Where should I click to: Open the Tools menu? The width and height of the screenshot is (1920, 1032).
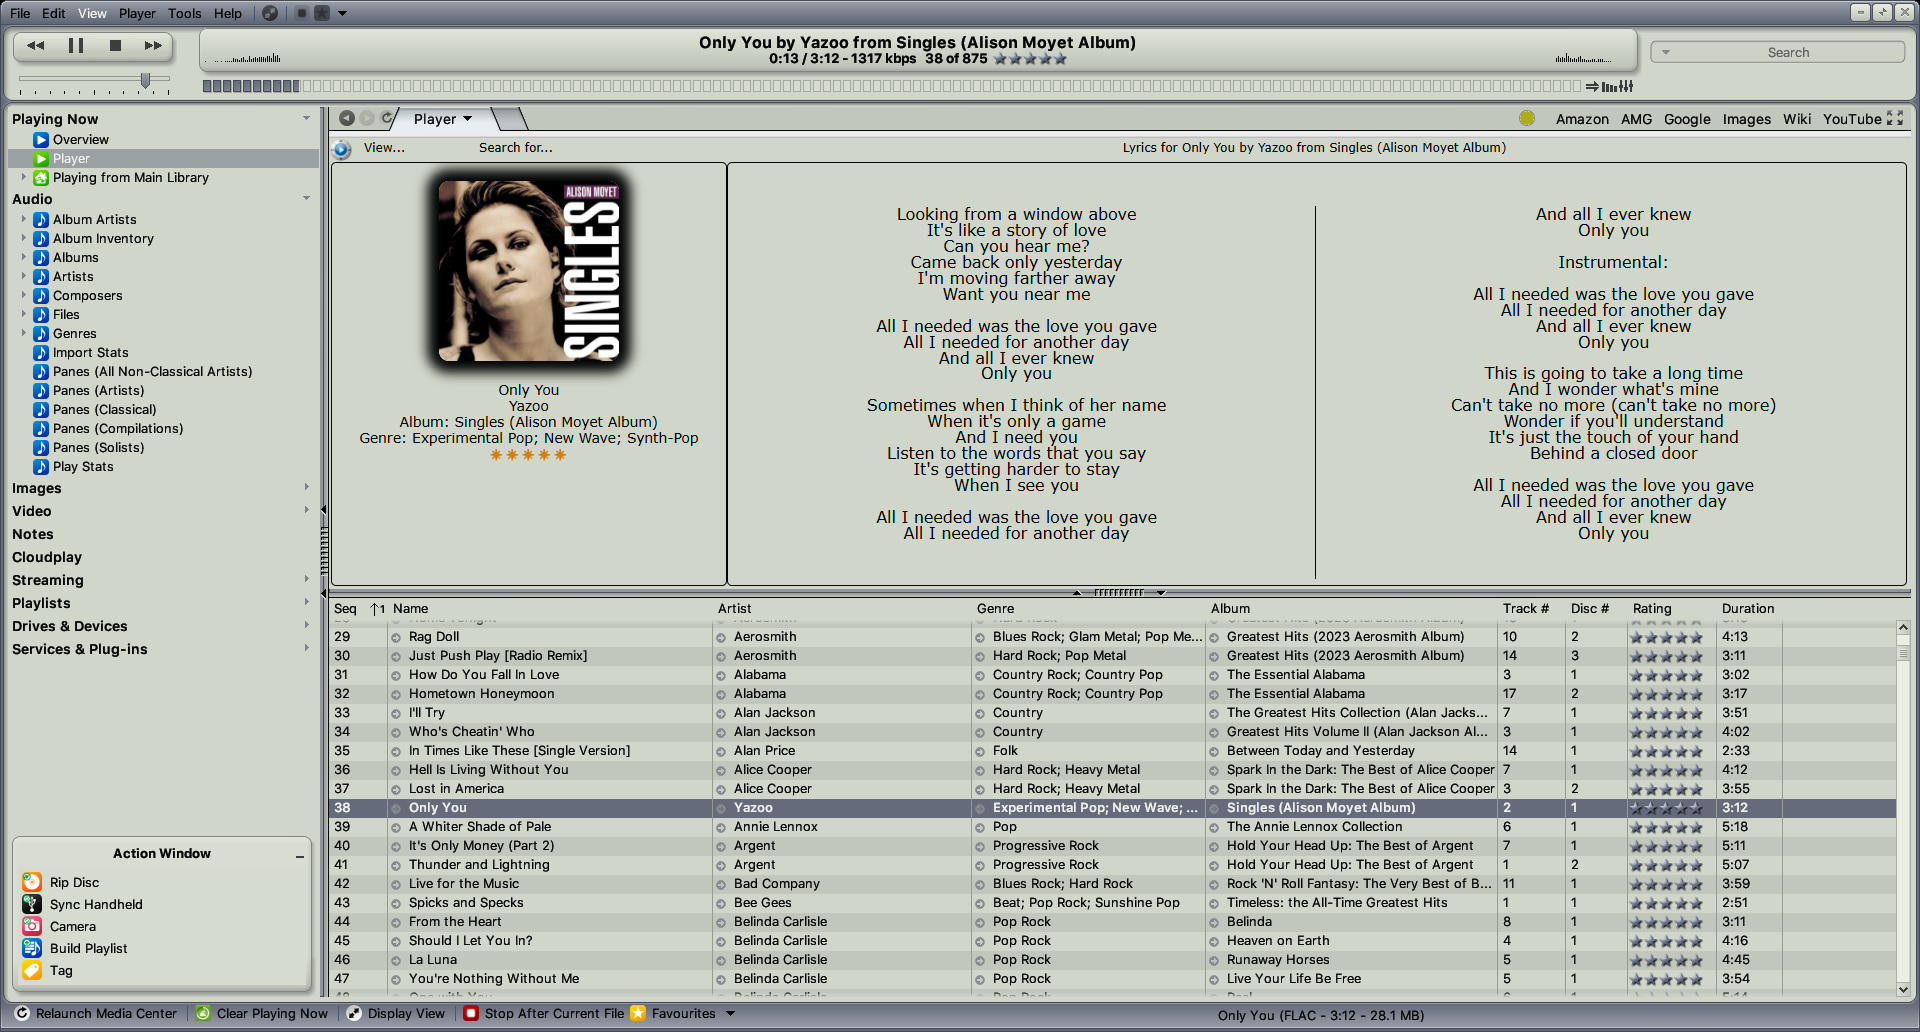click(x=184, y=13)
